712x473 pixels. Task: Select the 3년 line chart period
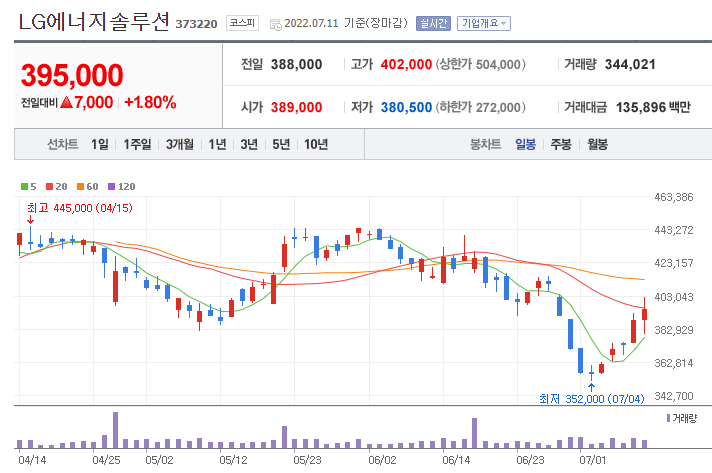(x=249, y=144)
